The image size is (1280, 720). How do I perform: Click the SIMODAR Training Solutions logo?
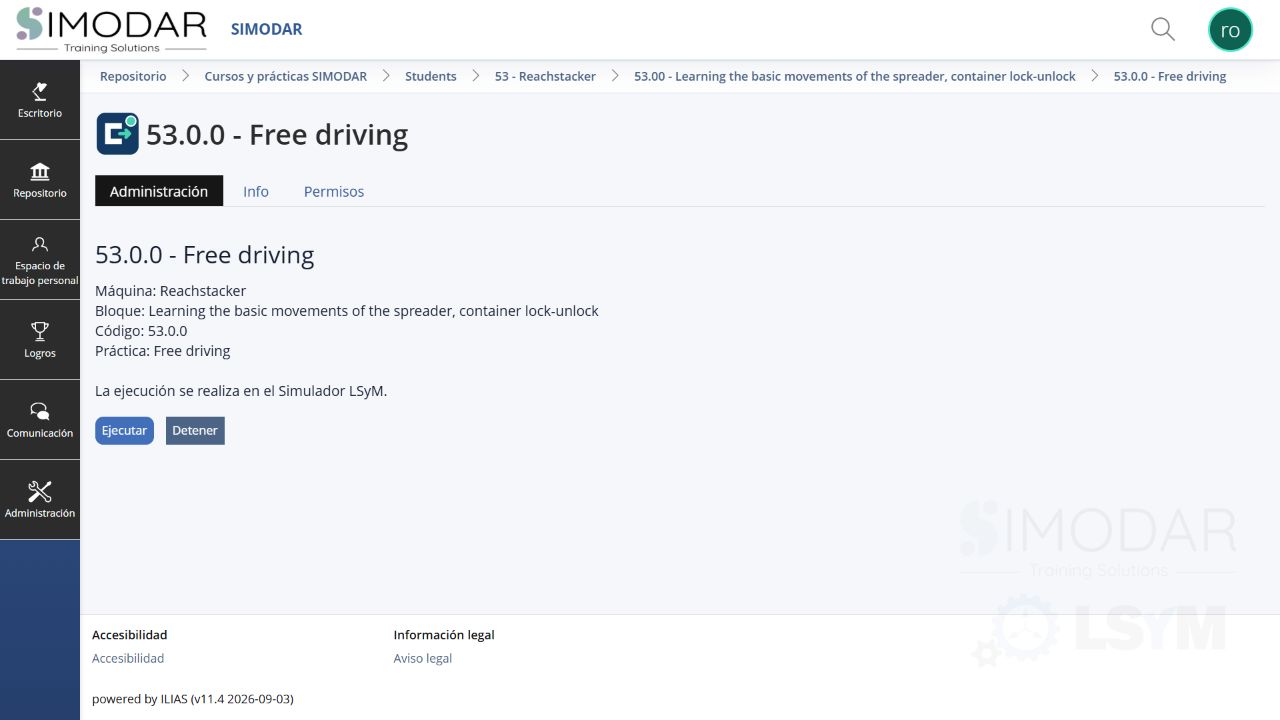coord(112,30)
